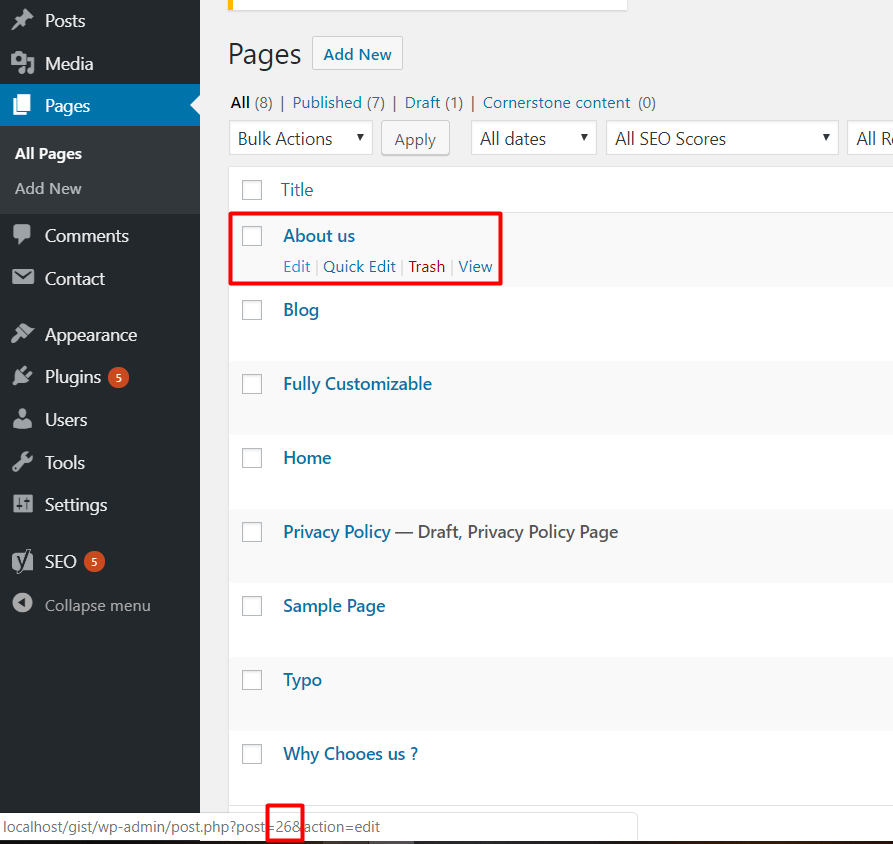Click the Add New page button

357,54
